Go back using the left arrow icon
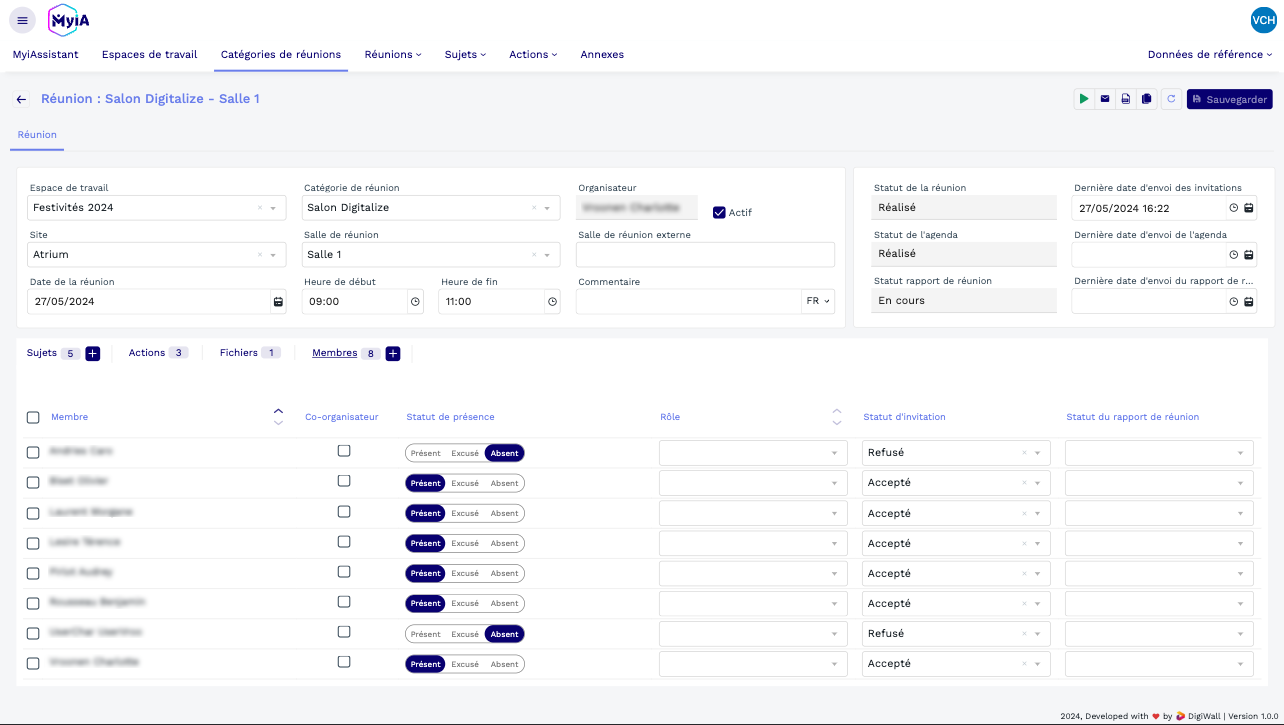 click(22, 100)
